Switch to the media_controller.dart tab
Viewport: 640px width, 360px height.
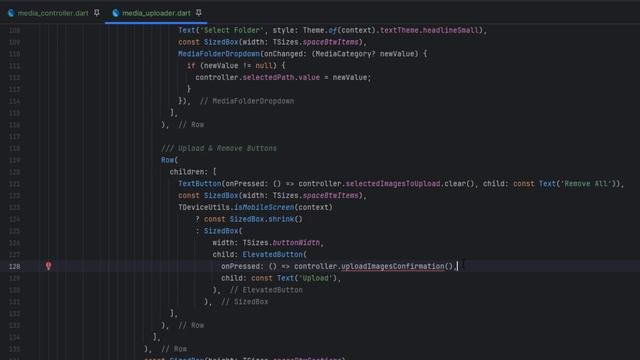click(53, 13)
